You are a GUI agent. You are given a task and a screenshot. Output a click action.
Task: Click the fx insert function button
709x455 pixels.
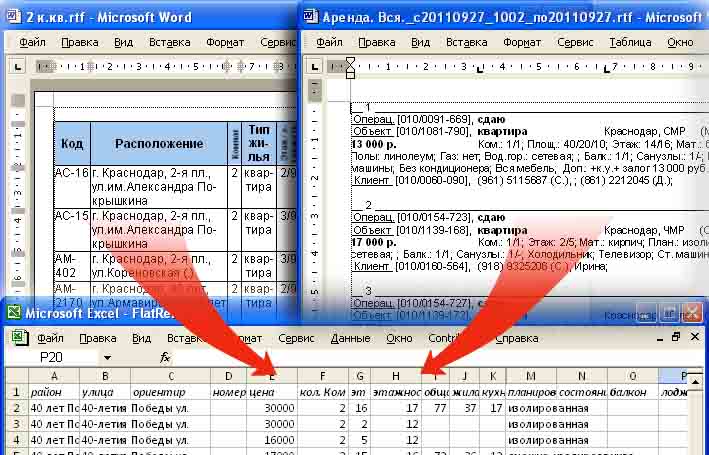pyautogui.click(x=165, y=358)
